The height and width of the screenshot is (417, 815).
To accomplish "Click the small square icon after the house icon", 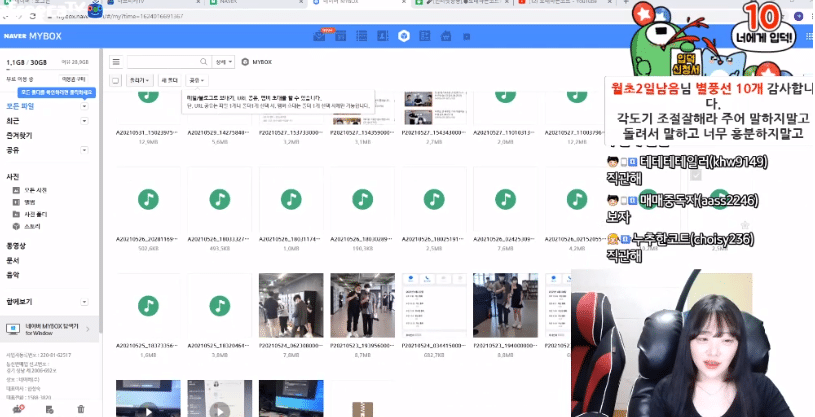I will 467,36.
